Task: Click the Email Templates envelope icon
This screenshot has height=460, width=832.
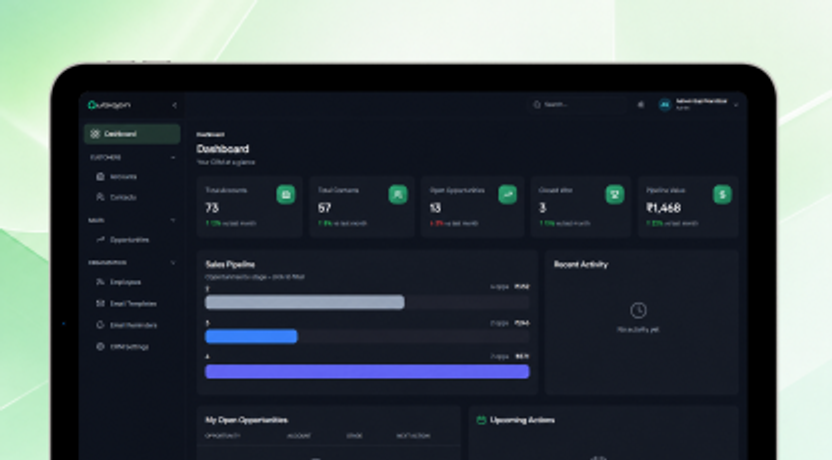Action: click(100, 303)
